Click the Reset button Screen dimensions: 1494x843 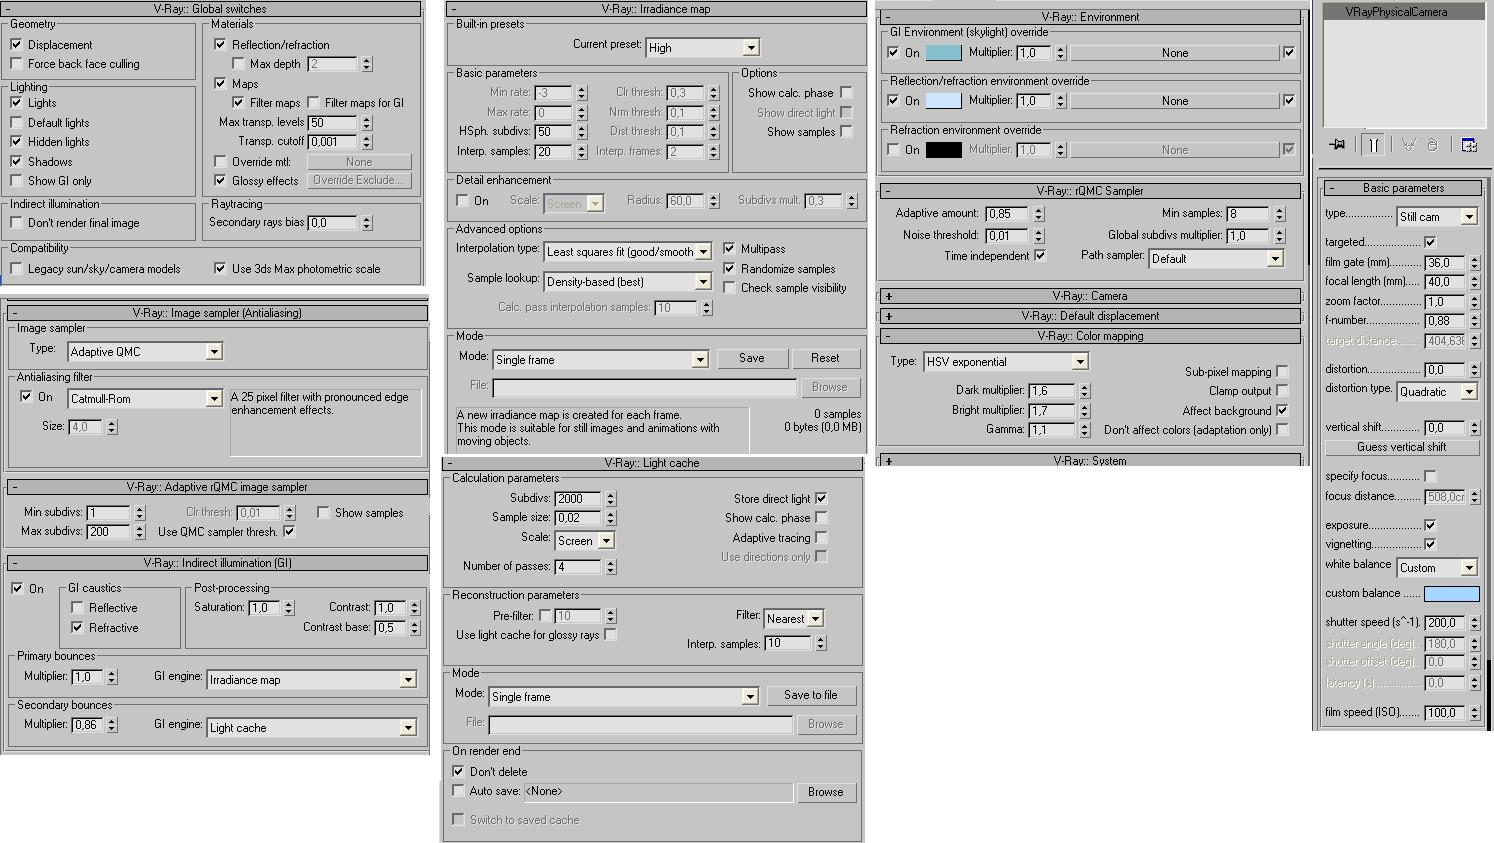coord(825,358)
